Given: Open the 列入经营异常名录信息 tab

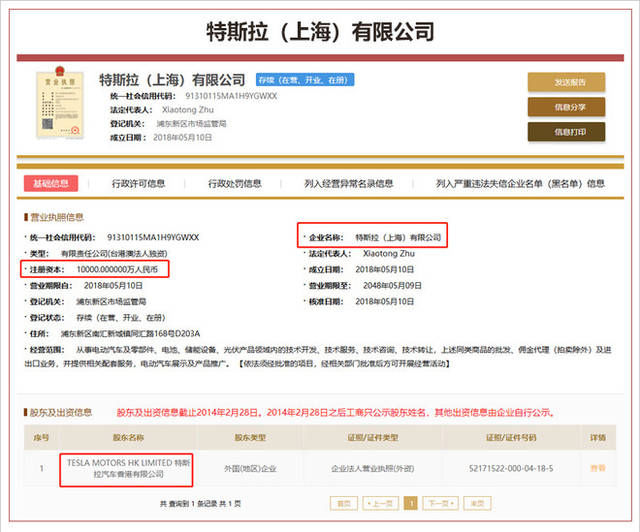Looking at the screenshot, I should tap(348, 184).
